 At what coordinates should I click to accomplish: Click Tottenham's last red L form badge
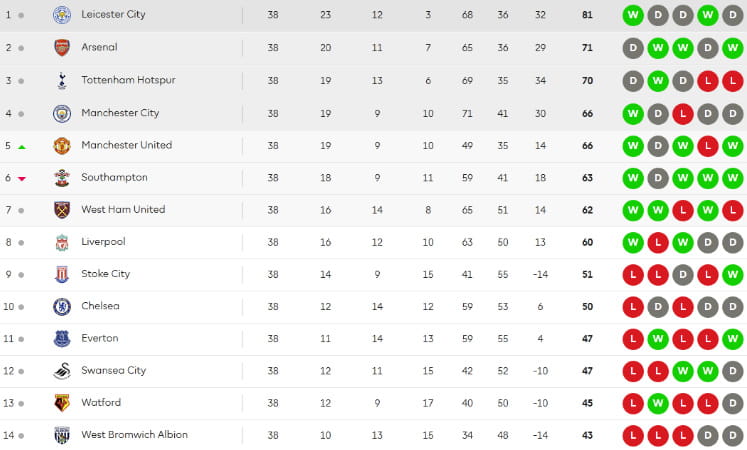pos(733,81)
